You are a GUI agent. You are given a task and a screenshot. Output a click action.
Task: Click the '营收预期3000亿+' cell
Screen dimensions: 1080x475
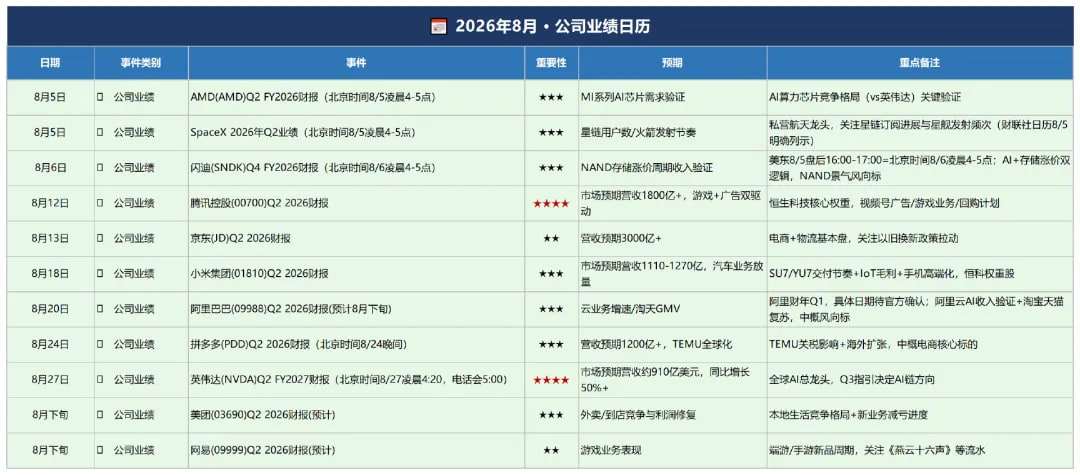click(x=672, y=238)
